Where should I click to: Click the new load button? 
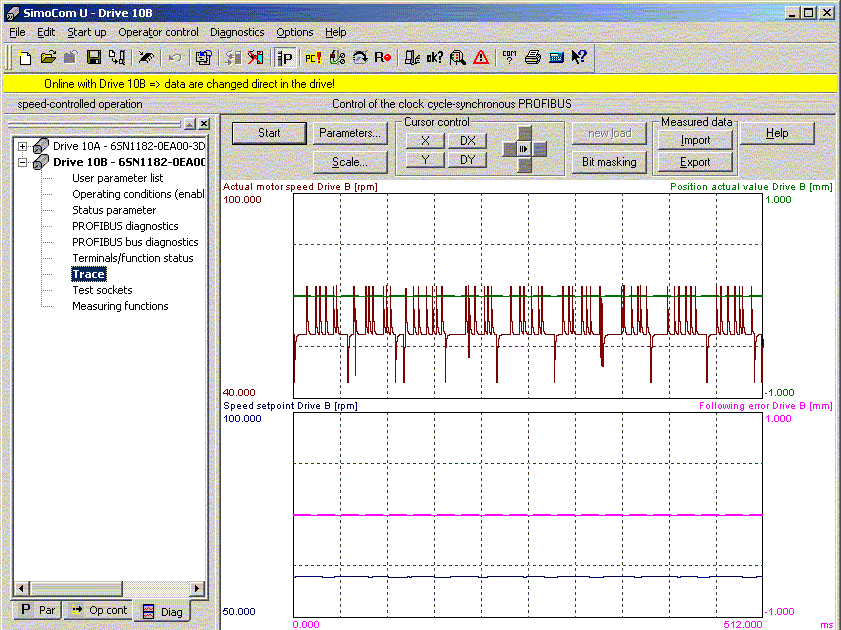pos(609,133)
